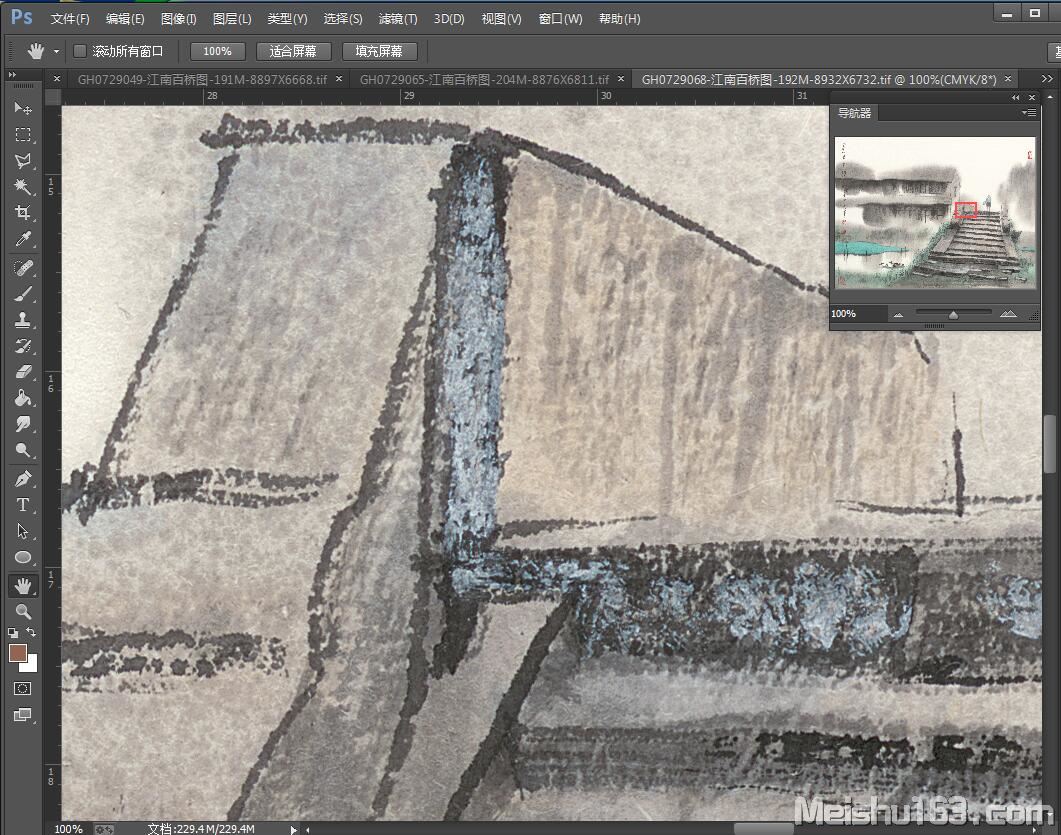The image size is (1061, 835).
Task: Select the Eyedropper tool
Action: (23, 240)
